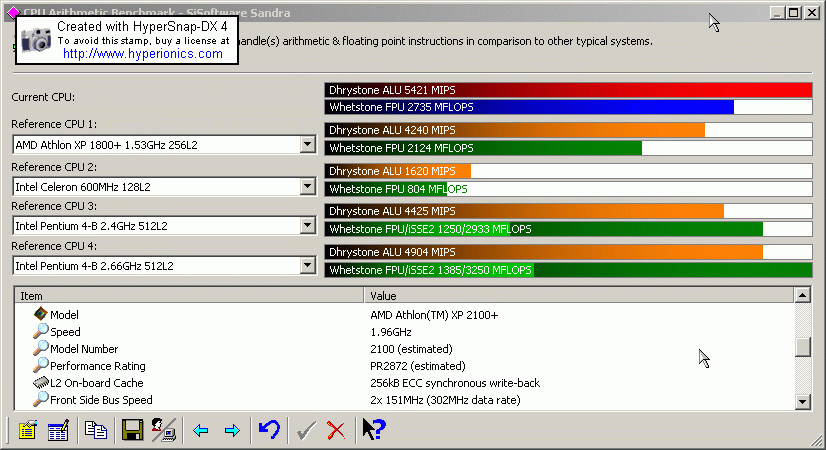Viewport: 826px width, 450px height.
Task: Click scrollbar up arrow in details list
Action: [x=802, y=295]
